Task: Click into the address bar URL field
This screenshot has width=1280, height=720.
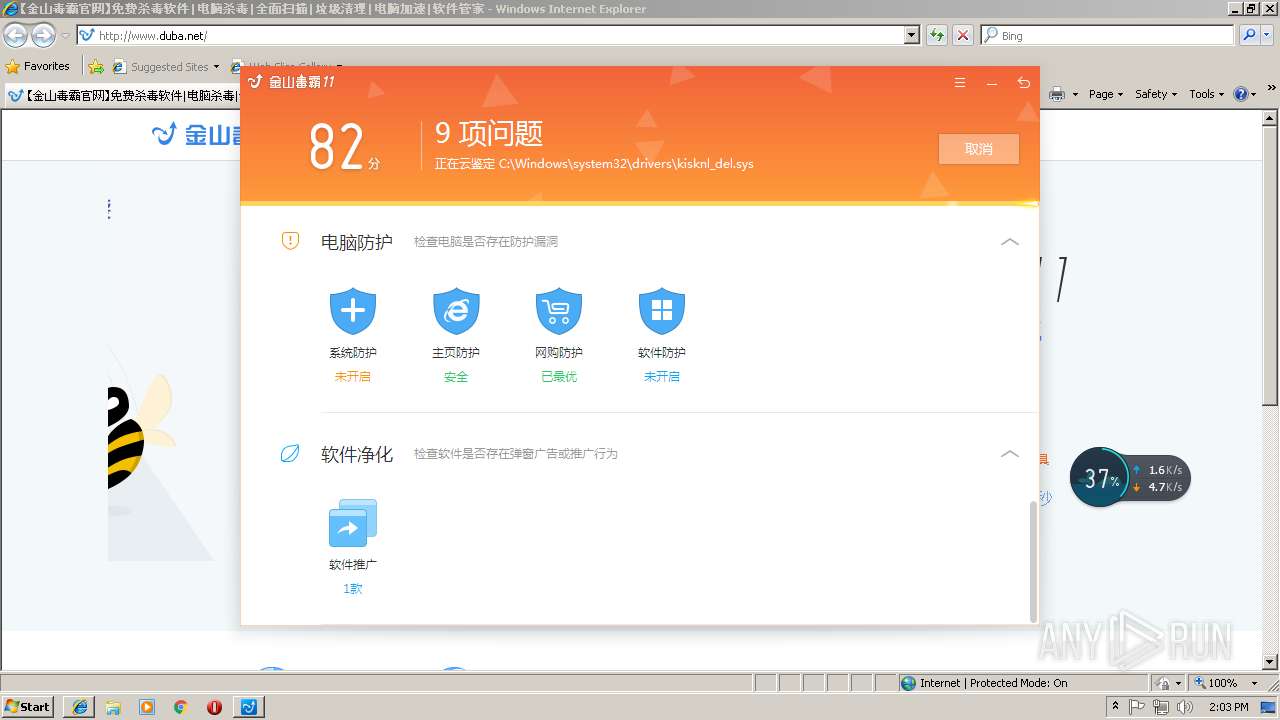Action: tap(490, 35)
